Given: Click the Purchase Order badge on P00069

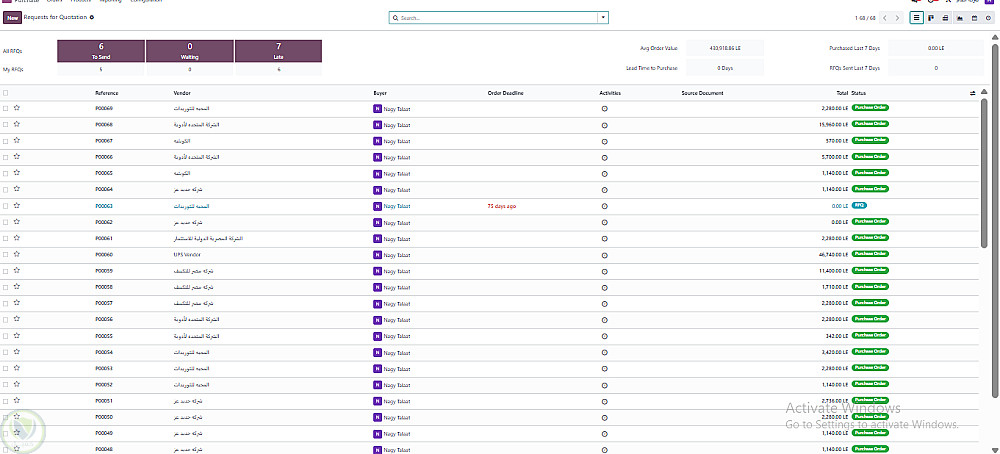Looking at the screenshot, I should coord(870,108).
